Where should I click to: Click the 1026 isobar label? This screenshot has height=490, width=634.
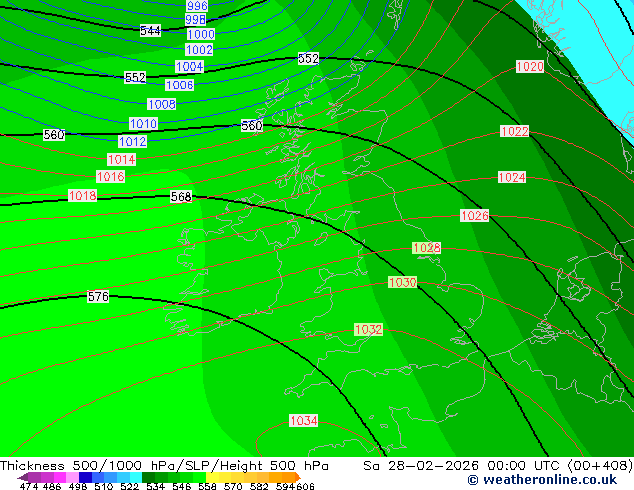click(475, 215)
